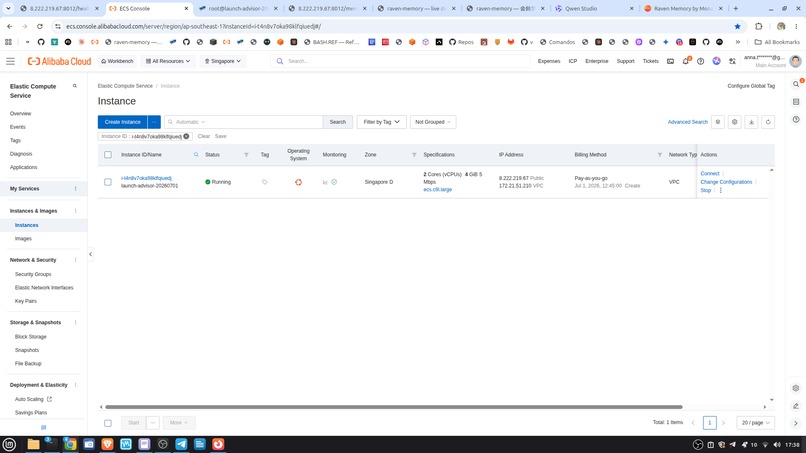Click the Stop action link
The width and height of the screenshot is (806, 453).
point(705,190)
